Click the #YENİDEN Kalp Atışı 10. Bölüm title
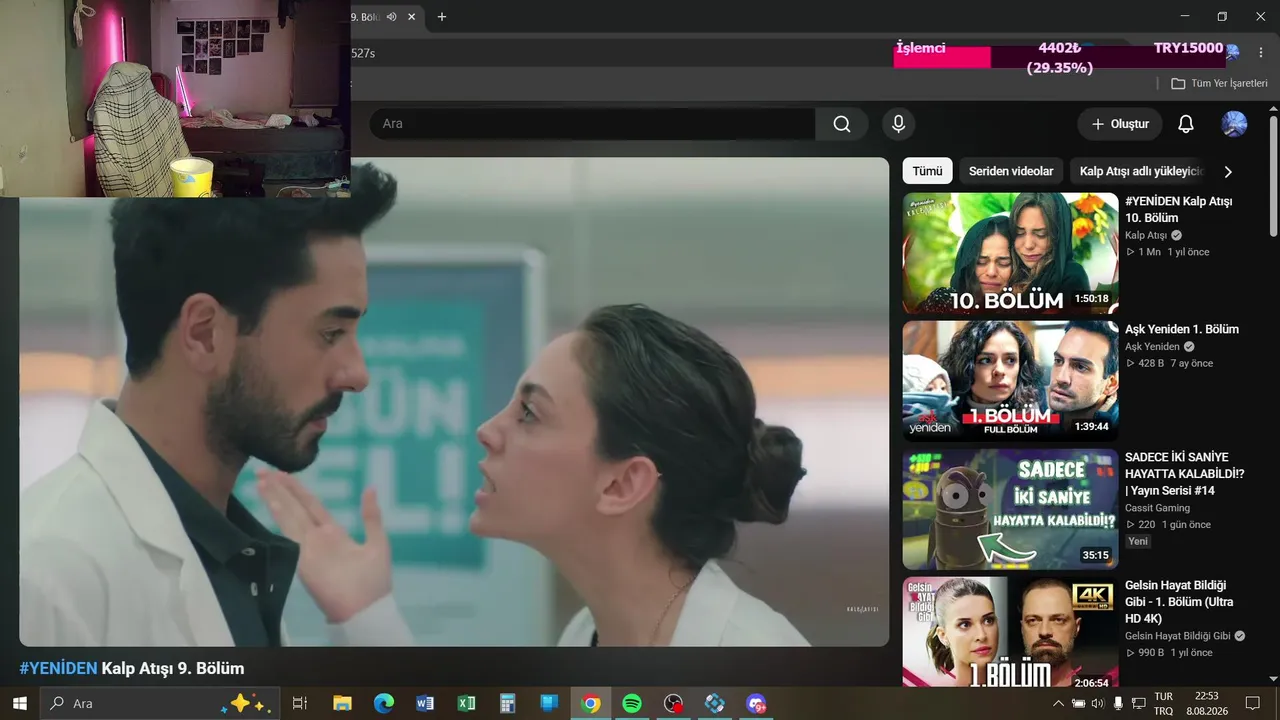Image resolution: width=1280 pixels, height=720 pixels. 1179,209
